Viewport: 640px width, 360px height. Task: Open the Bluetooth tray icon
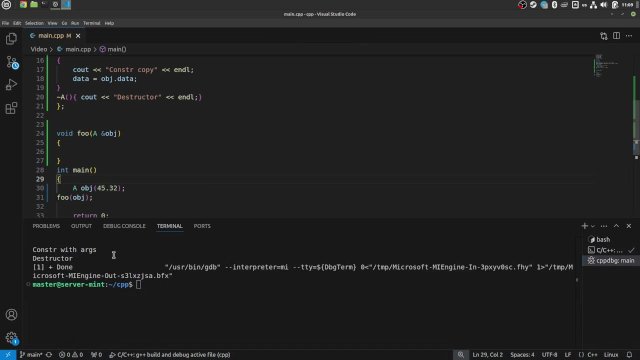pos(554,5)
